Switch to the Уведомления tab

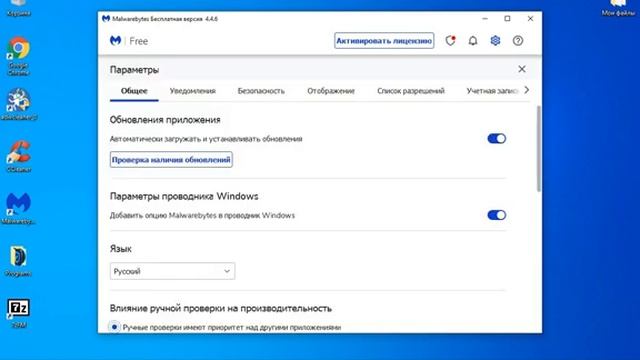193,91
